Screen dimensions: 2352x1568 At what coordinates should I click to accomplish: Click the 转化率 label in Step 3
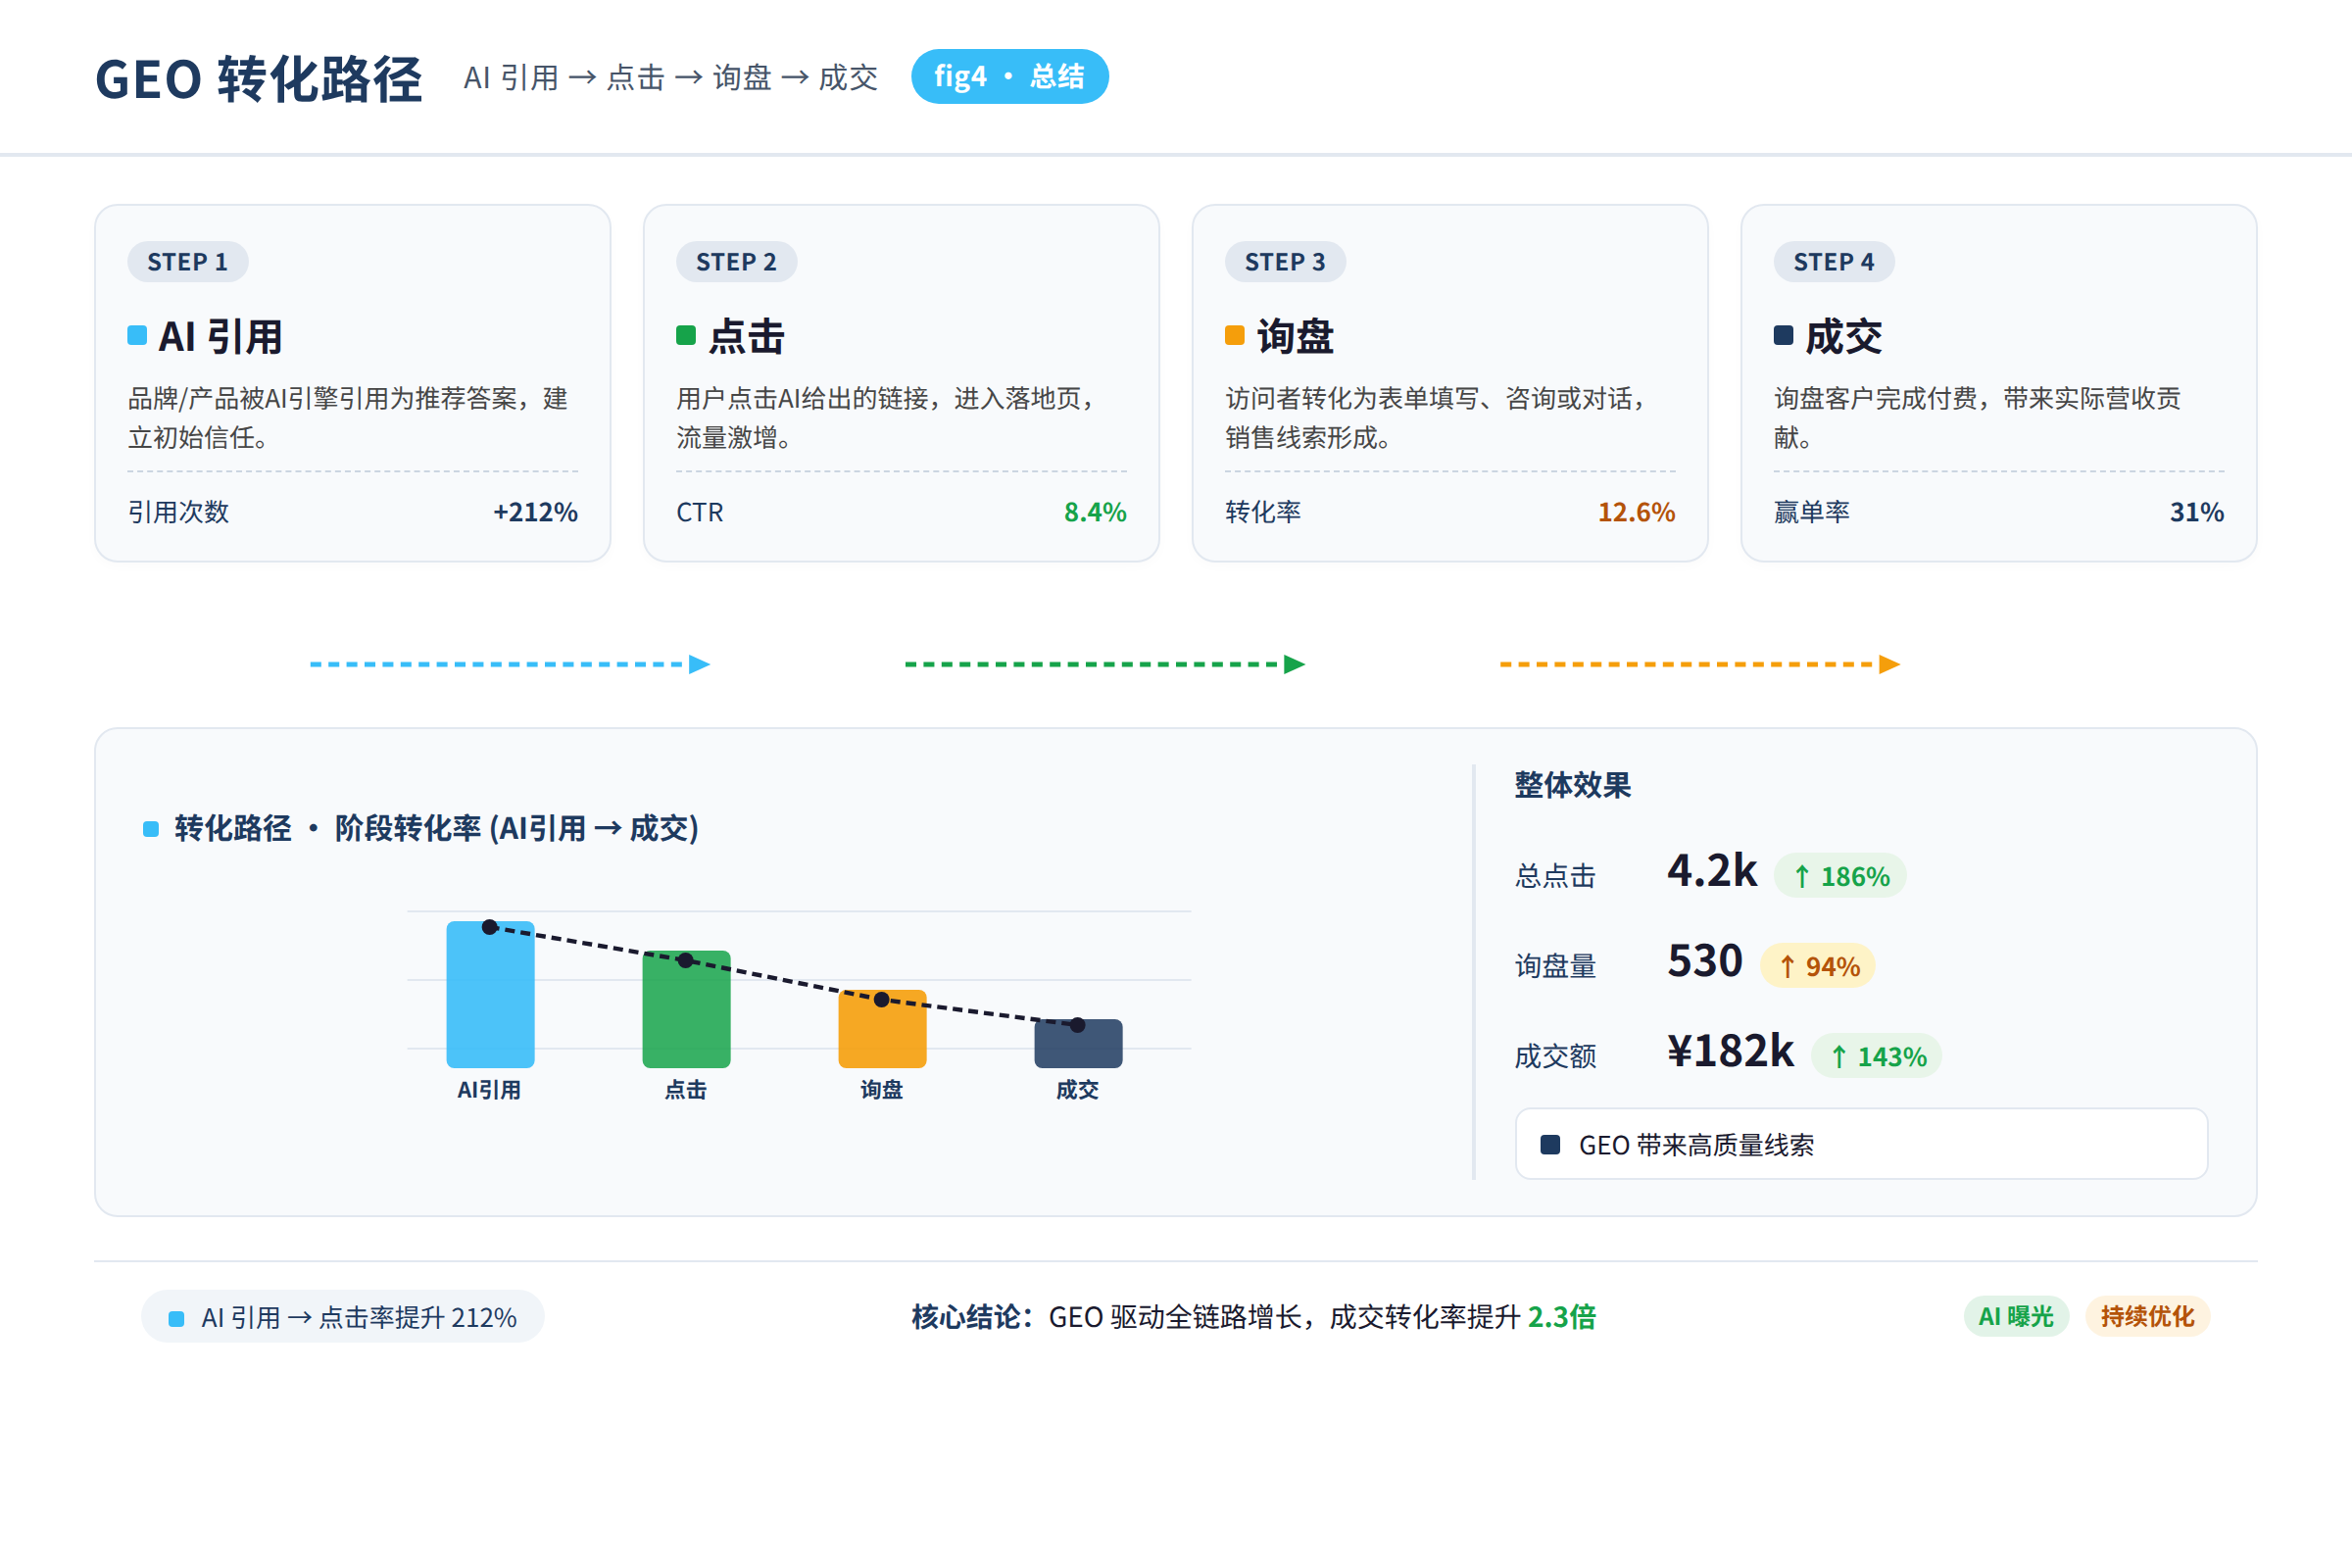[x=1263, y=512]
